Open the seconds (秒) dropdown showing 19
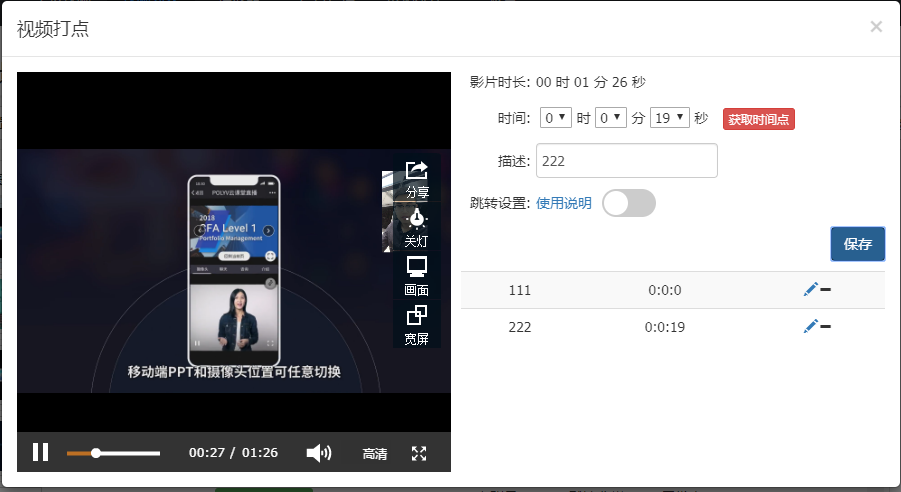The width and height of the screenshot is (901, 492). coord(669,118)
